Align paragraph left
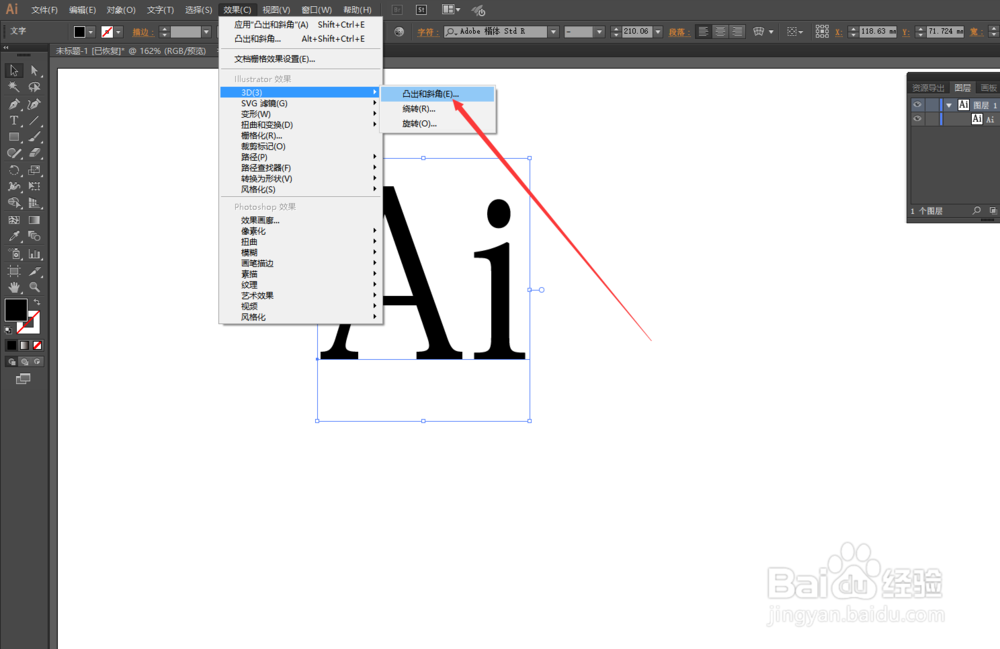This screenshot has height=649, width=1000. click(x=703, y=31)
